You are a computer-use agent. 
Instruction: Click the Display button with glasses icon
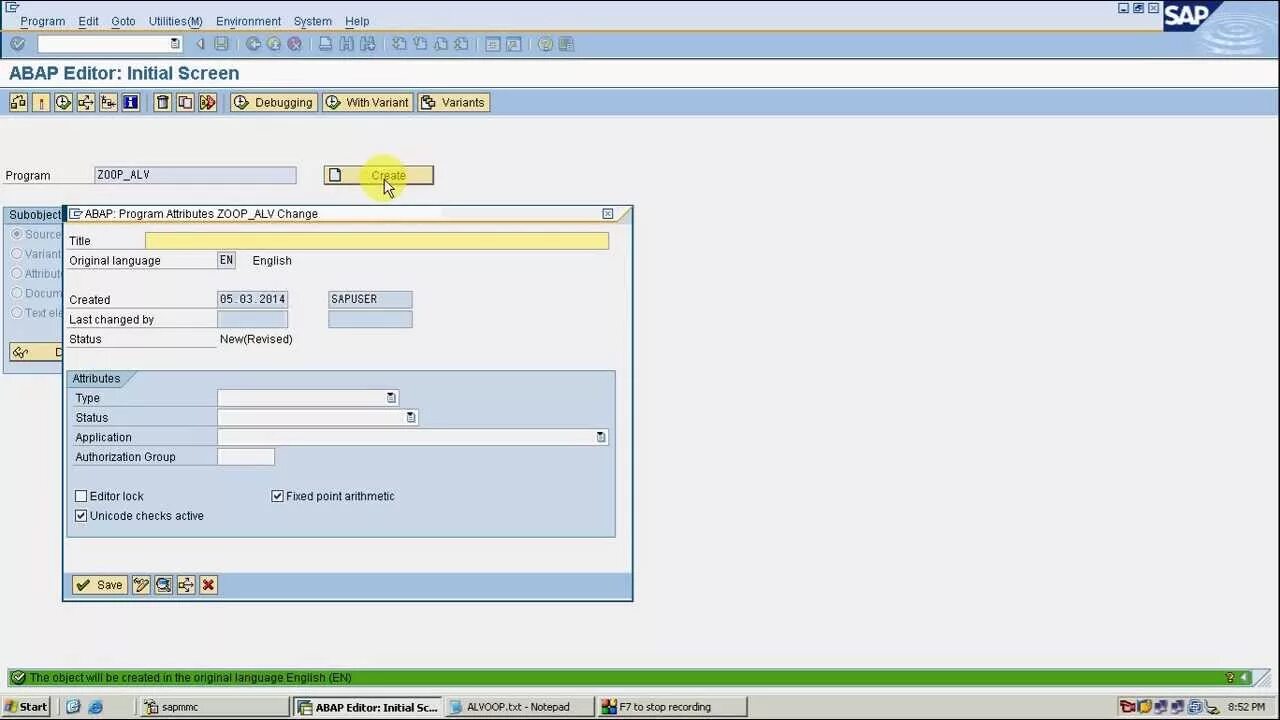pos(36,352)
